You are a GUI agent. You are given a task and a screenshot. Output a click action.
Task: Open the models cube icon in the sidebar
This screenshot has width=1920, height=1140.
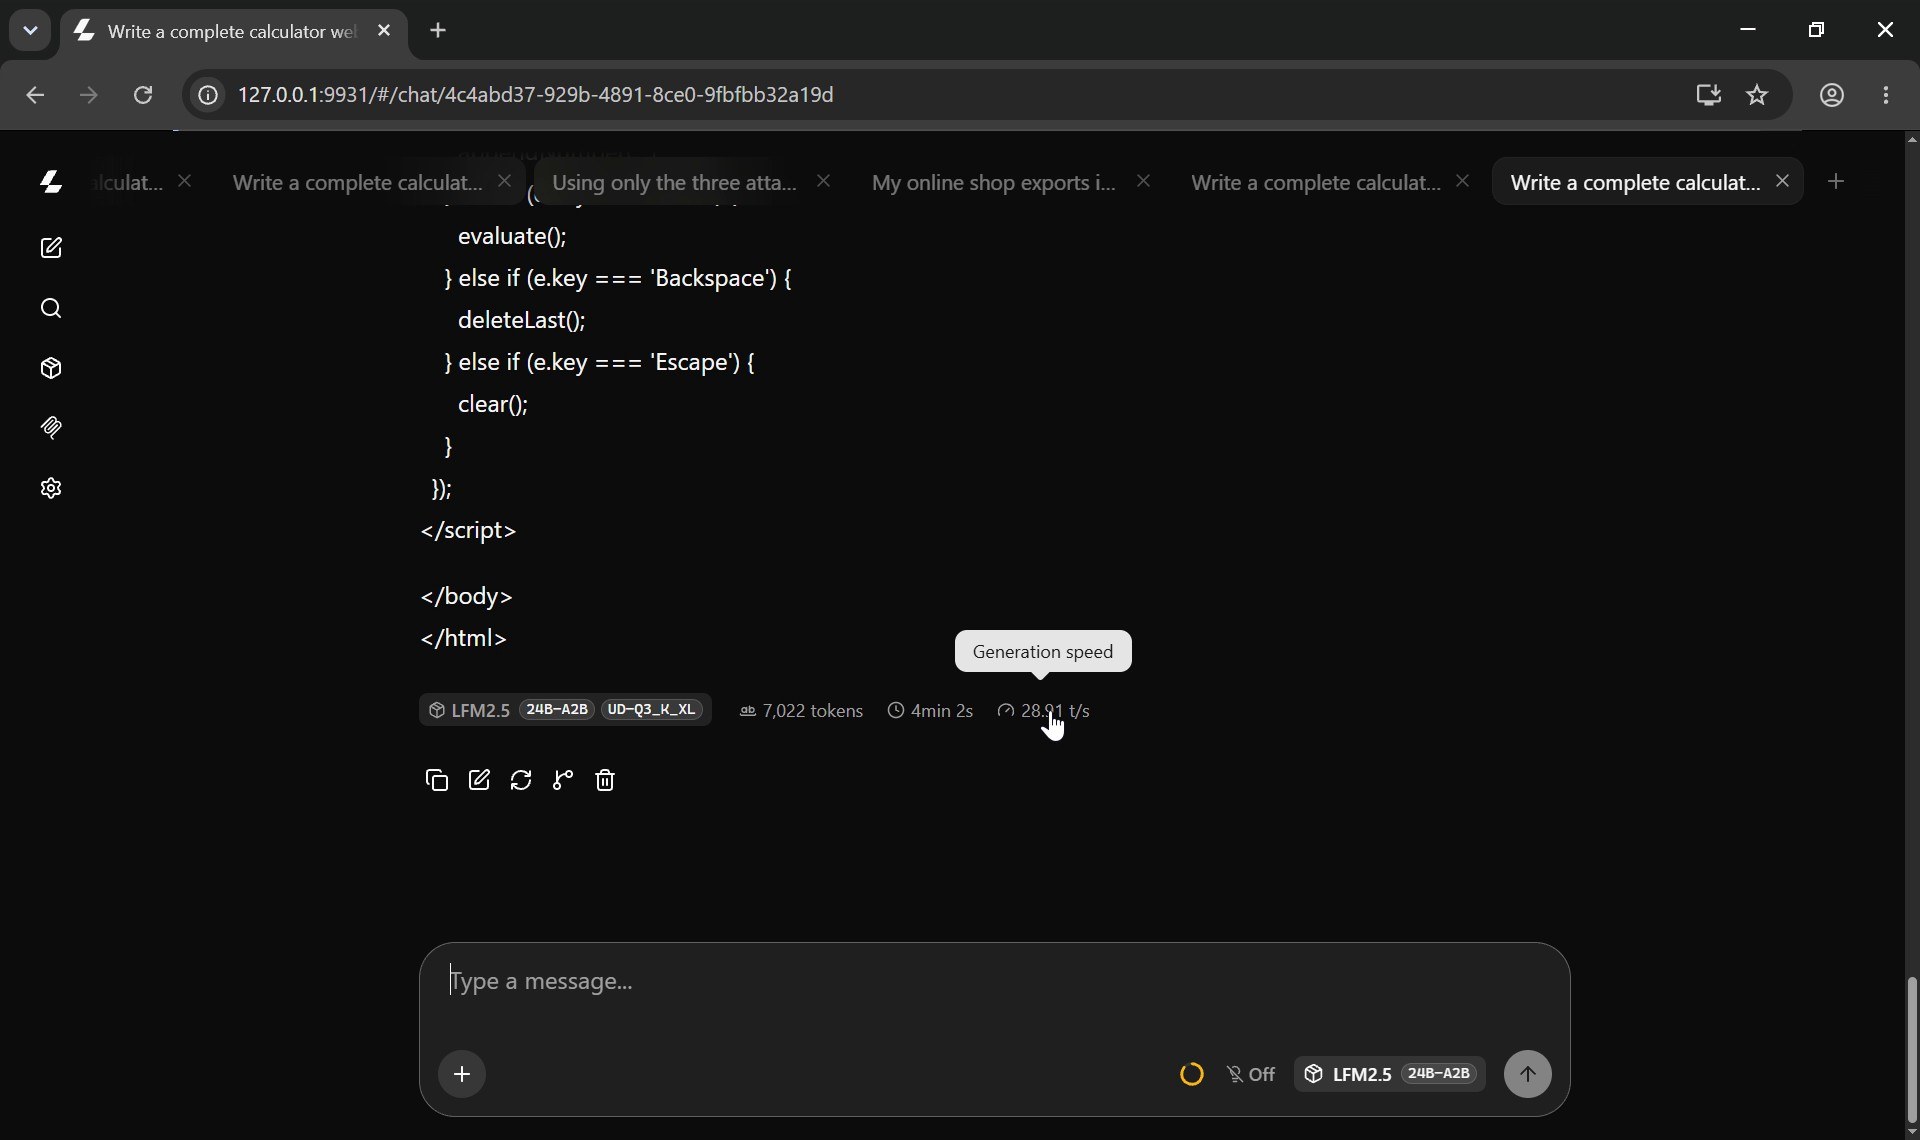[x=51, y=368]
